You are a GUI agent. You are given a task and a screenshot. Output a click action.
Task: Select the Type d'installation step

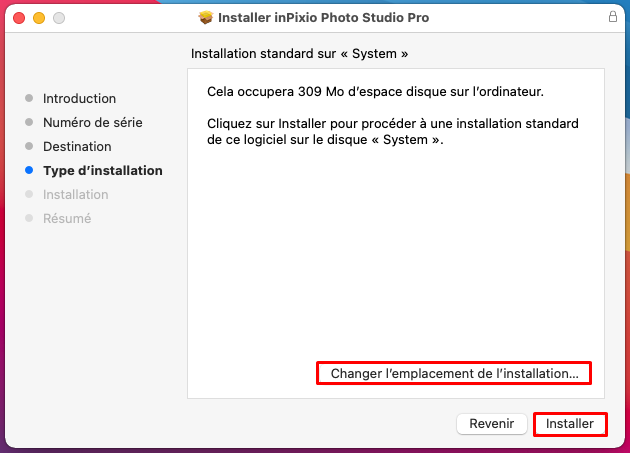click(103, 170)
